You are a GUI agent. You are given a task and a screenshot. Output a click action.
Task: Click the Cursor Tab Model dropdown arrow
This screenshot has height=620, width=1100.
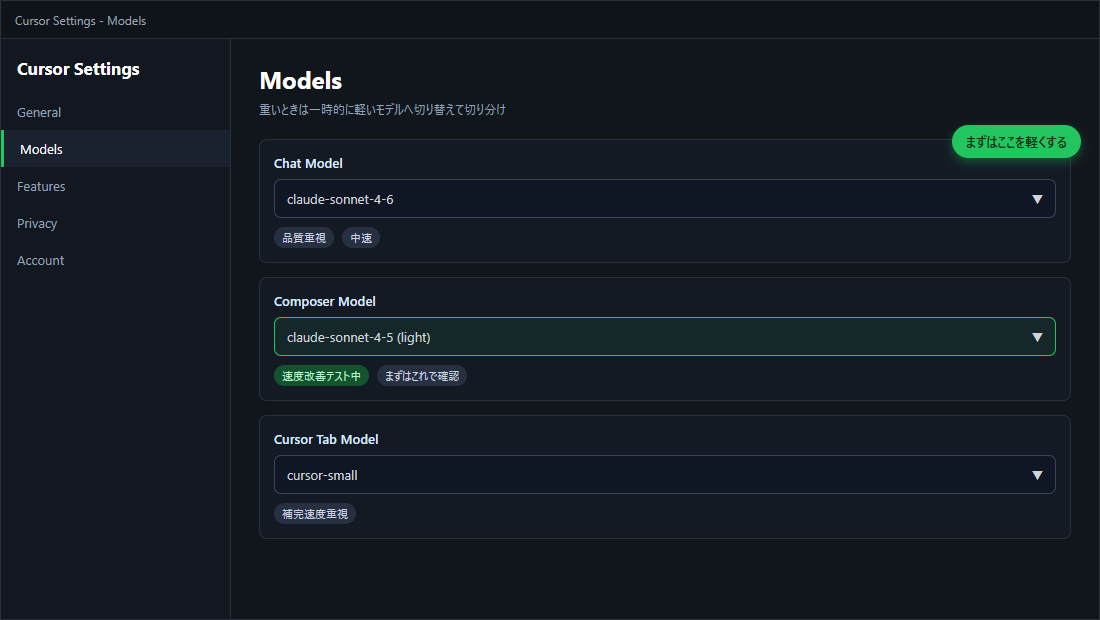coord(1037,475)
